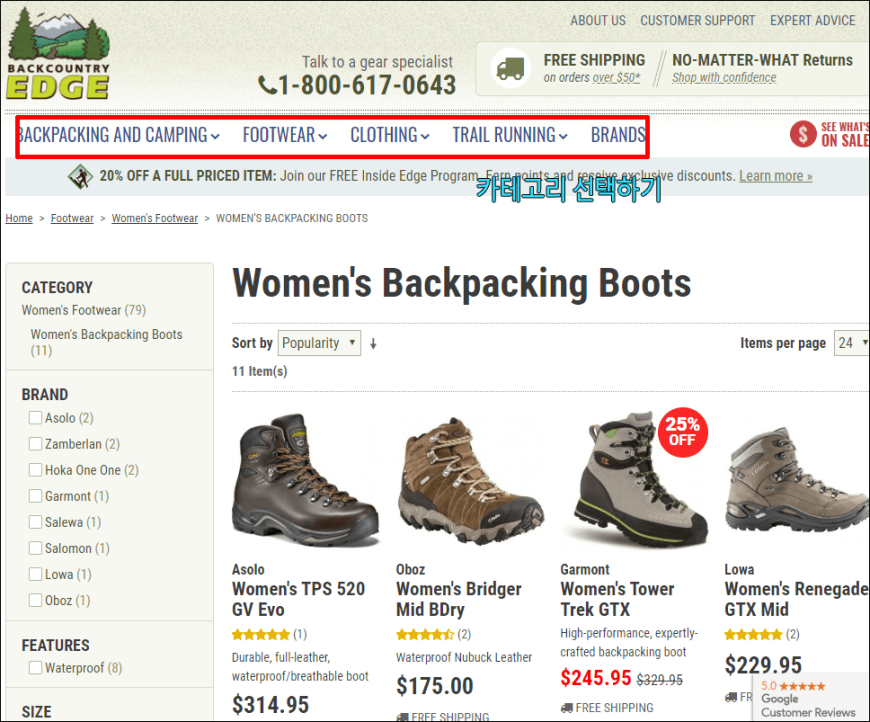This screenshot has width=870, height=722.
Task: Click the Backcountry Edge logo
Action: (x=58, y=53)
